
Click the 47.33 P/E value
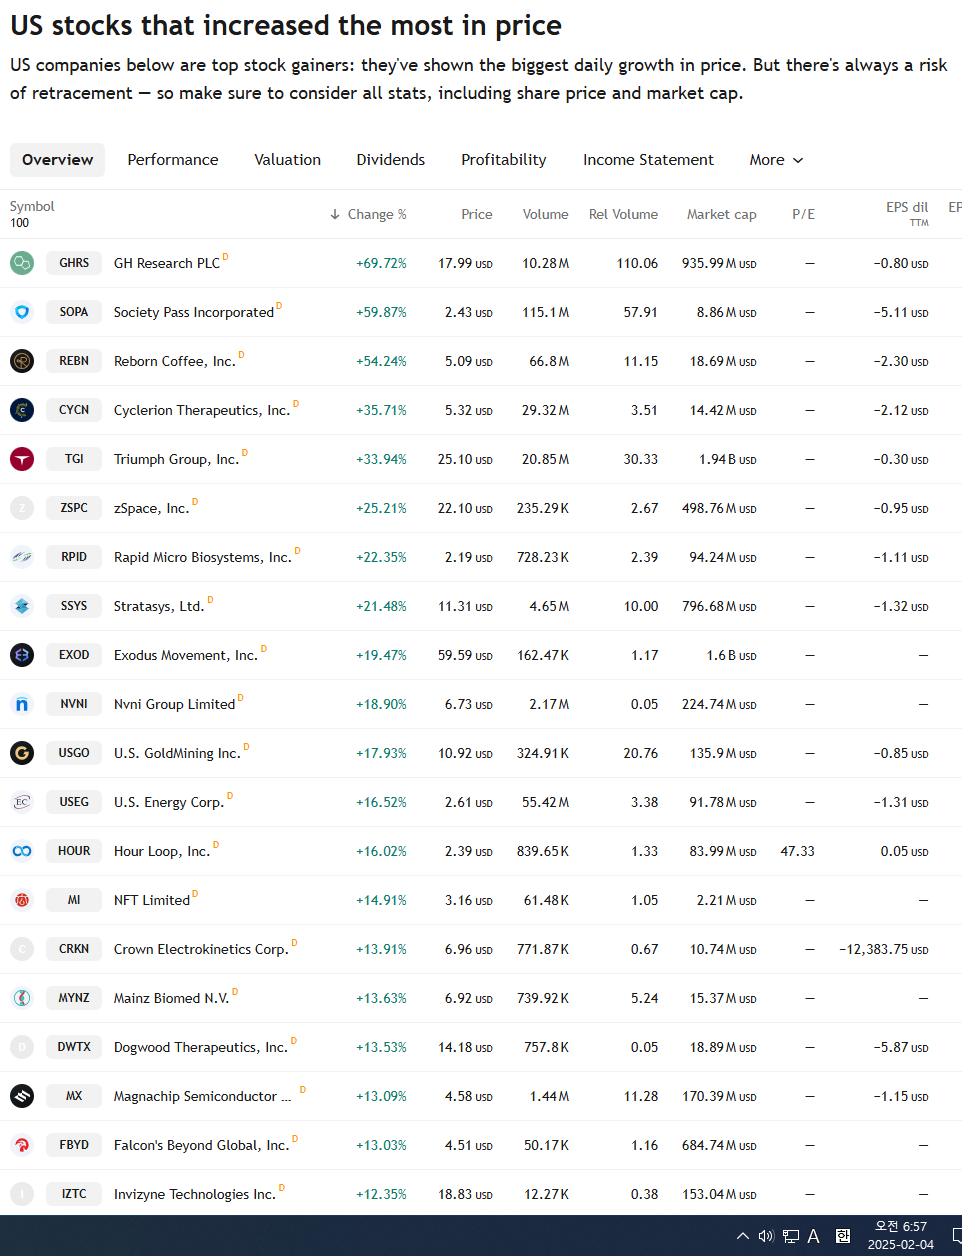[797, 851]
